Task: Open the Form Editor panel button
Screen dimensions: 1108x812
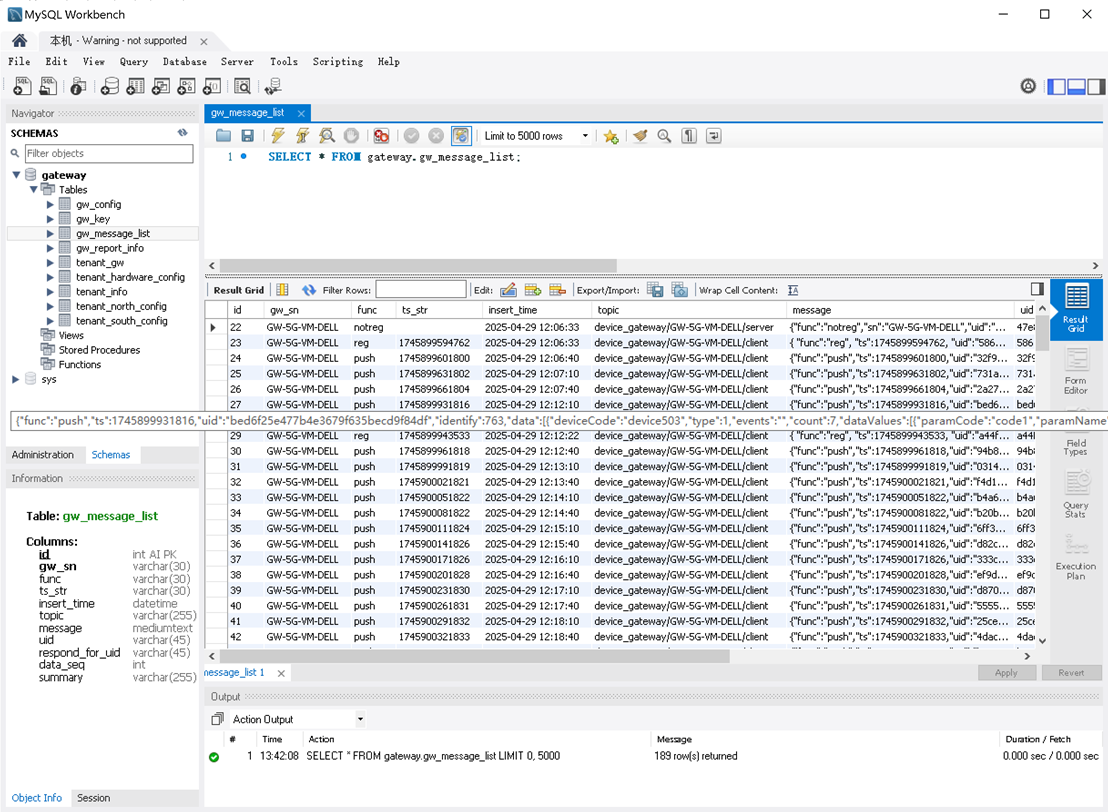Action: point(1075,371)
